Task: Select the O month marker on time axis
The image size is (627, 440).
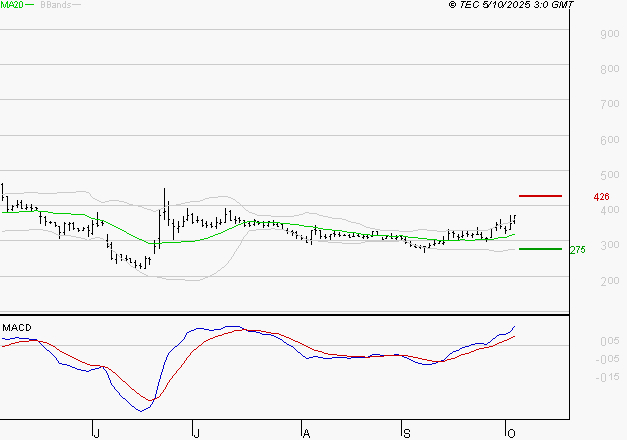Action: (510, 432)
